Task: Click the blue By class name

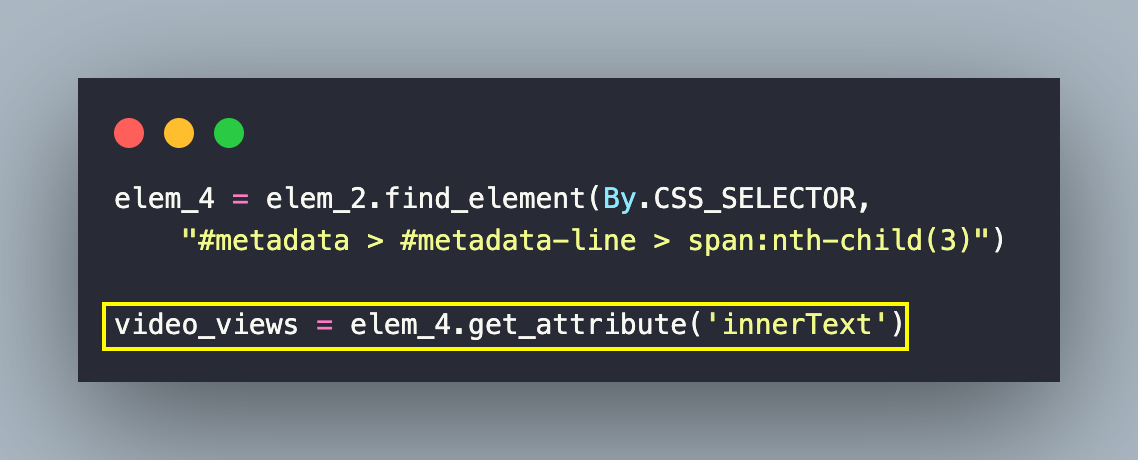Action: (619, 198)
